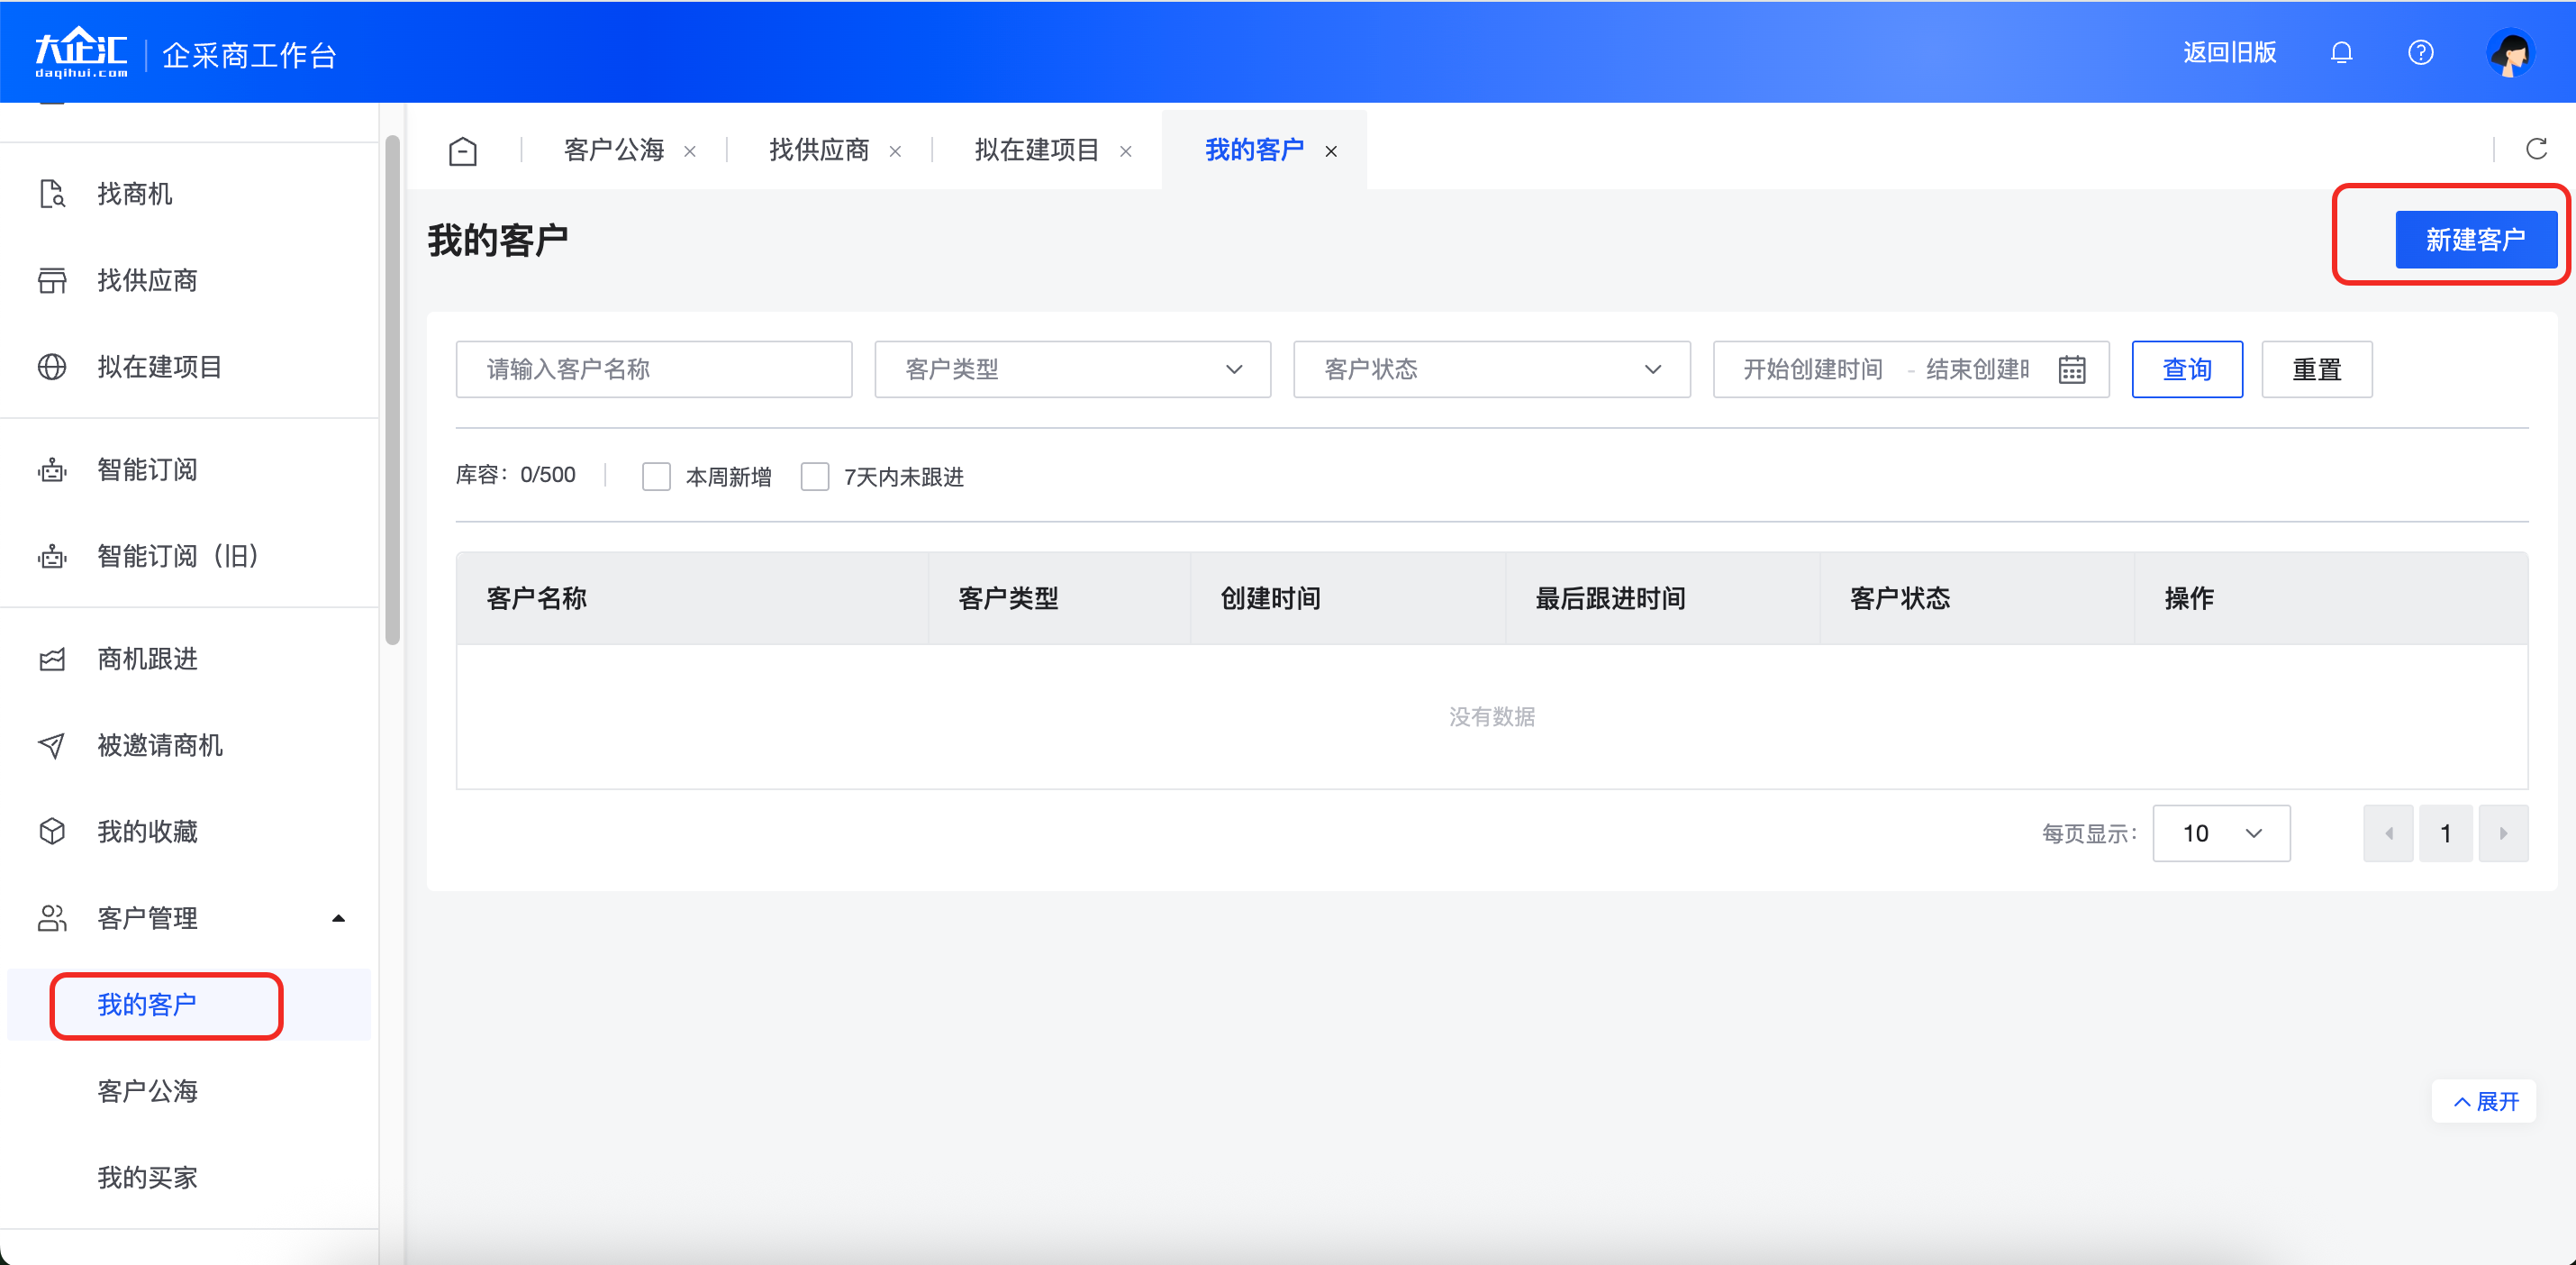Click the 开始创建时间 date field

click(1813, 370)
